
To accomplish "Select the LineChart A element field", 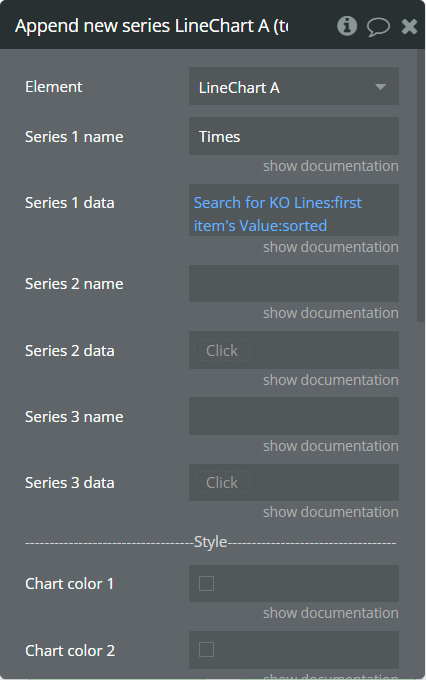I will [294, 86].
